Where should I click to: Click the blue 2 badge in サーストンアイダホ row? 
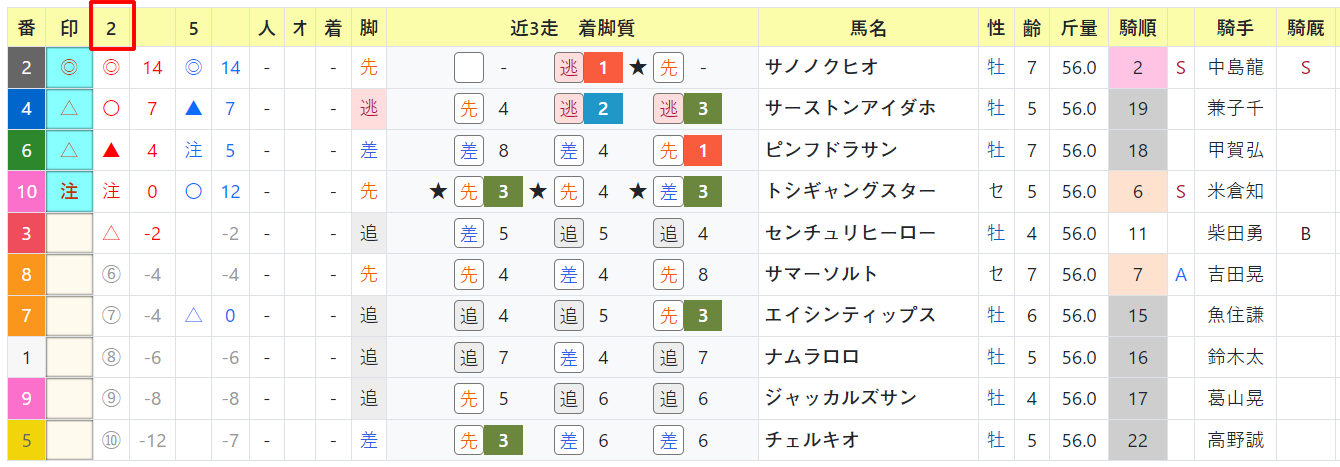(x=603, y=109)
